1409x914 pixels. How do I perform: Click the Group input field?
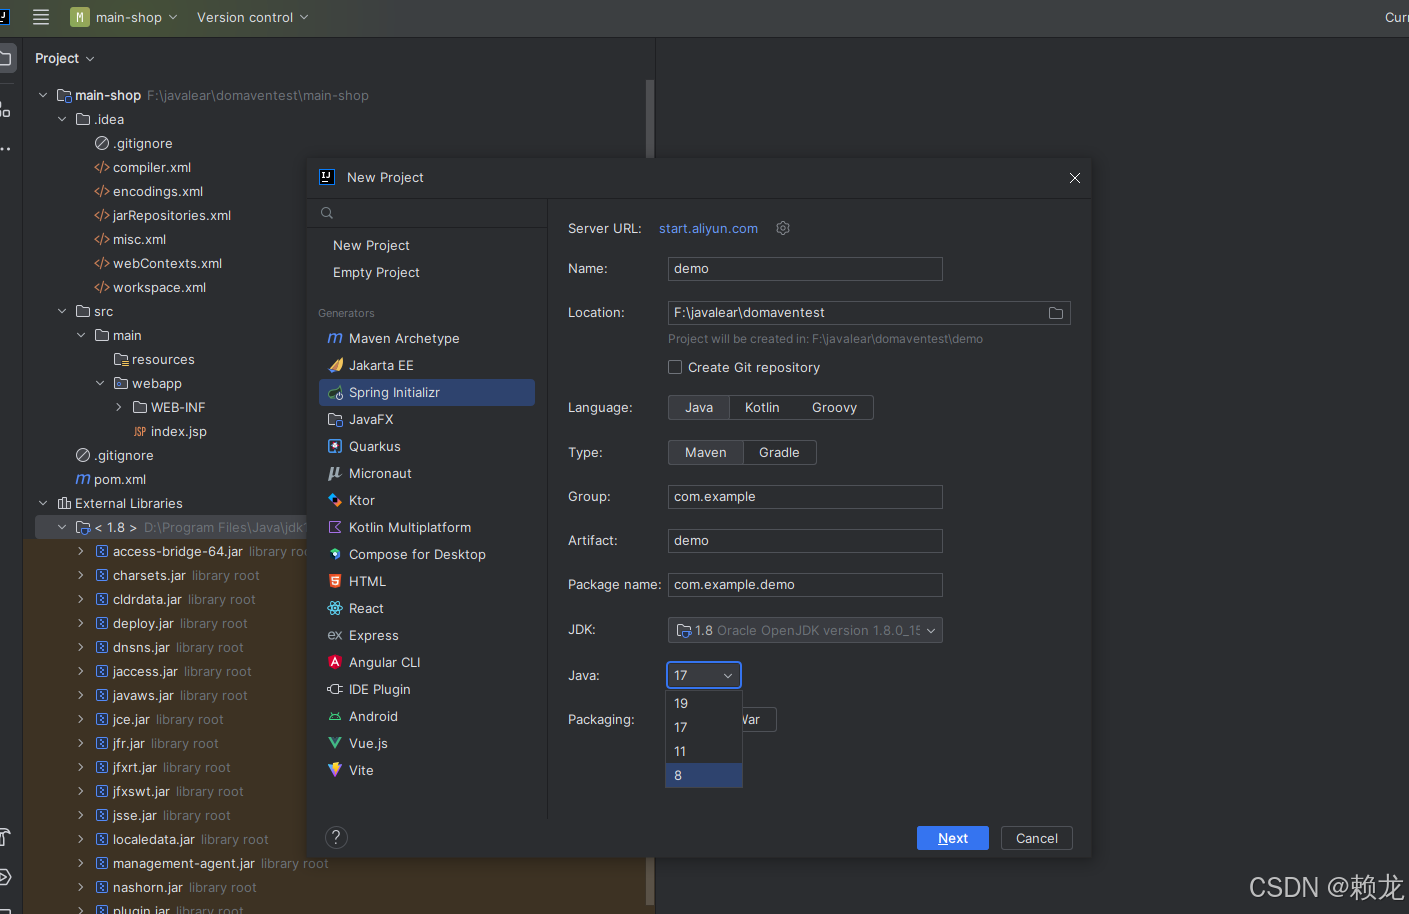[805, 497]
